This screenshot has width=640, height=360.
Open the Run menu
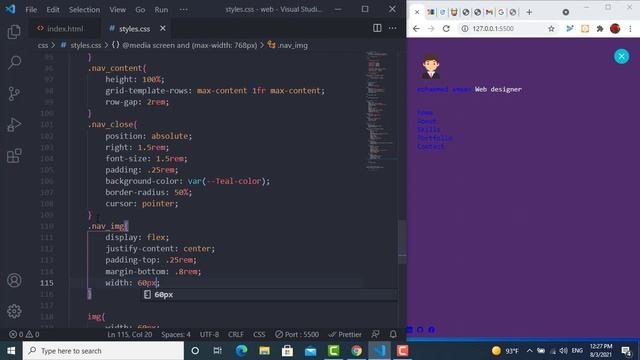coord(161,9)
